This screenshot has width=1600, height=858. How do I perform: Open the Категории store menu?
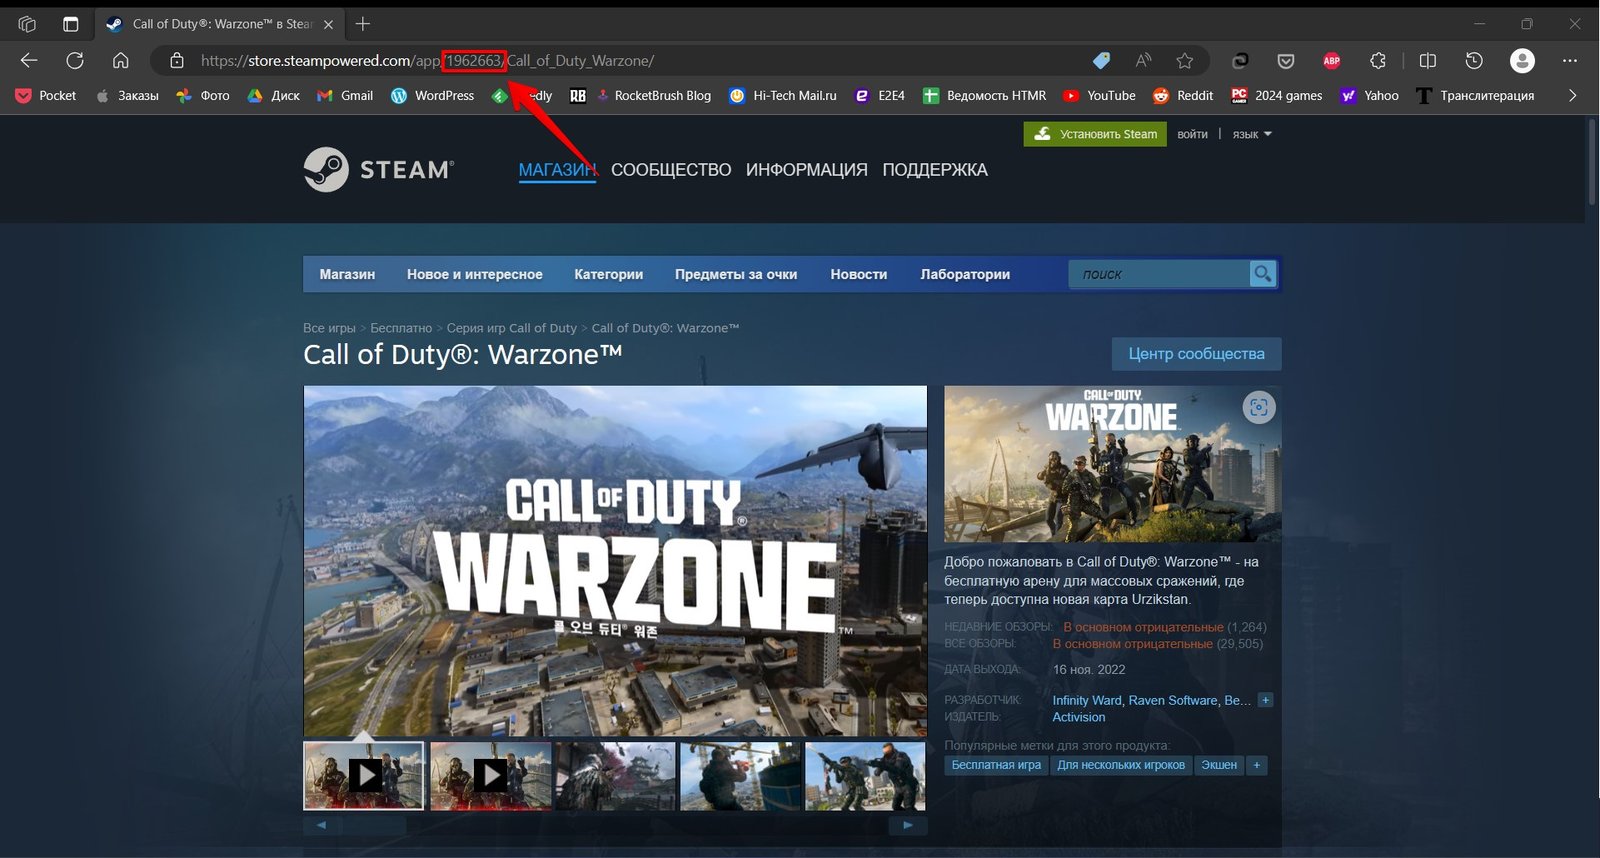point(608,274)
